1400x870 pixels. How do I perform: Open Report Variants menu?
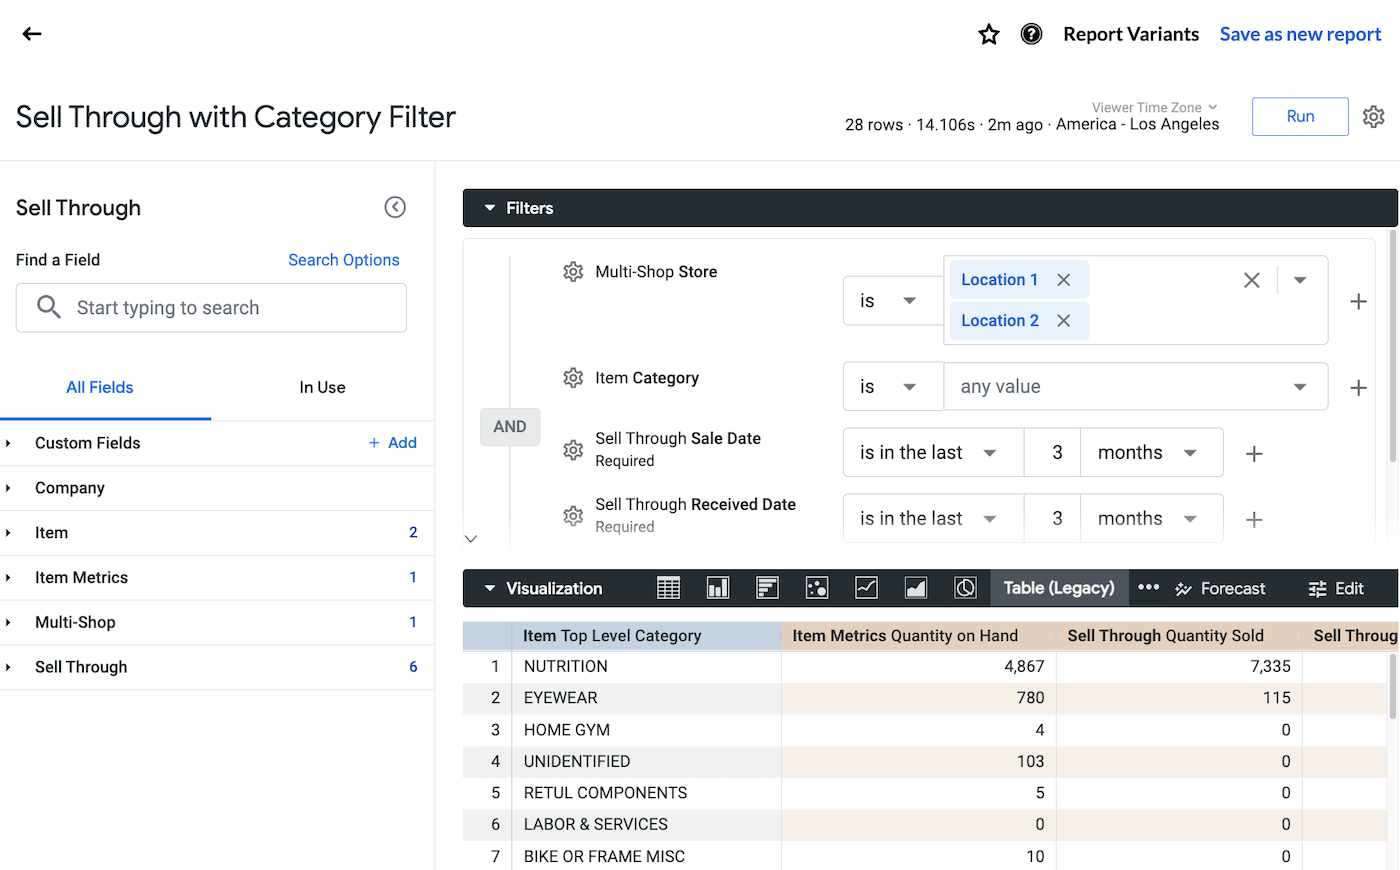tap(1131, 33)
